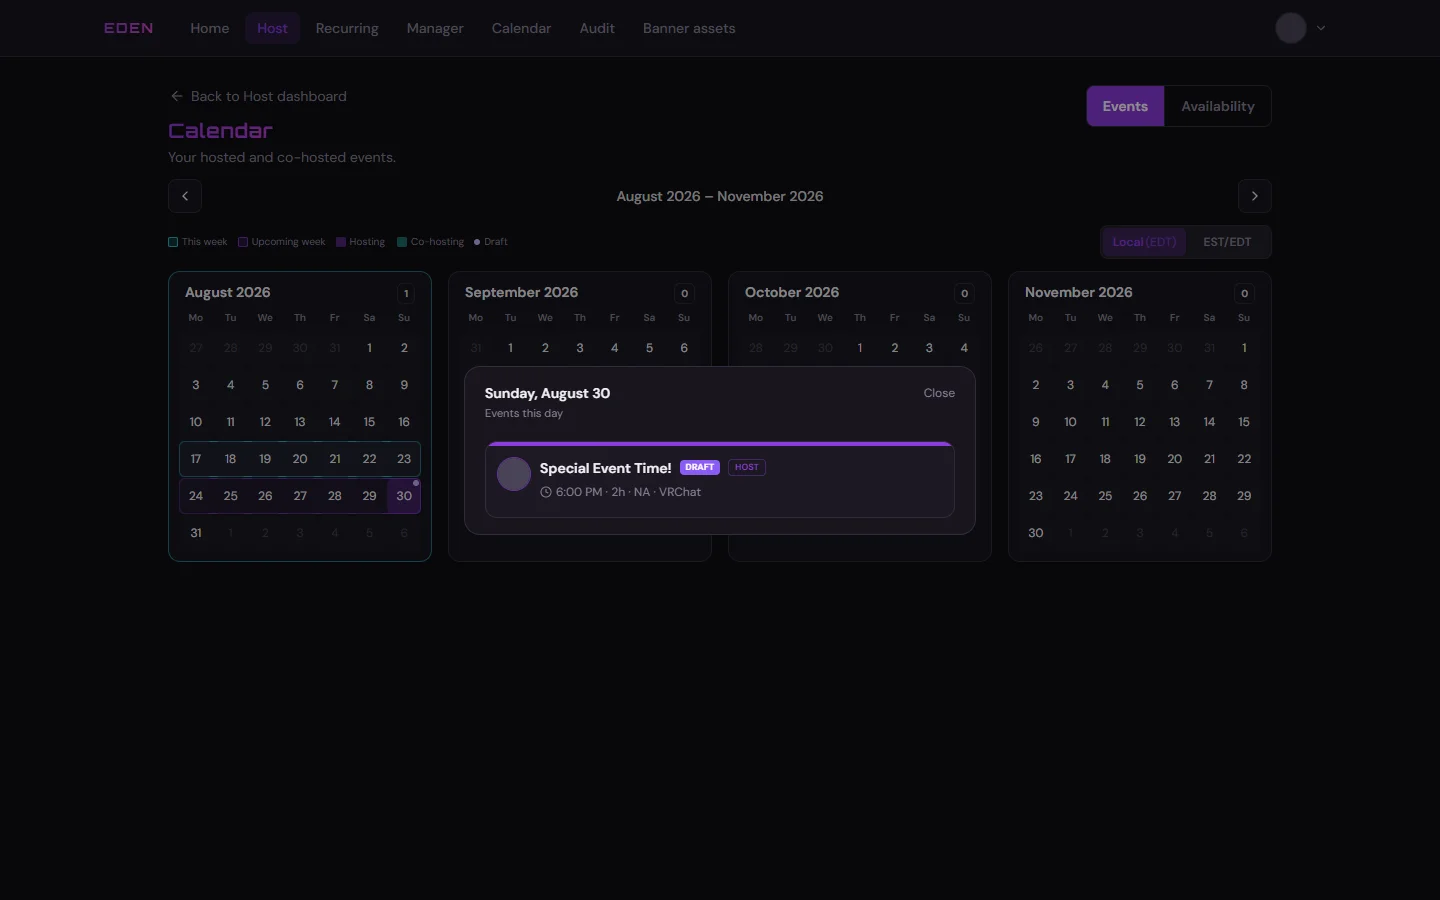1440x900 pixels.
Task: Open the Home nav item
Action: coord(210,28)
